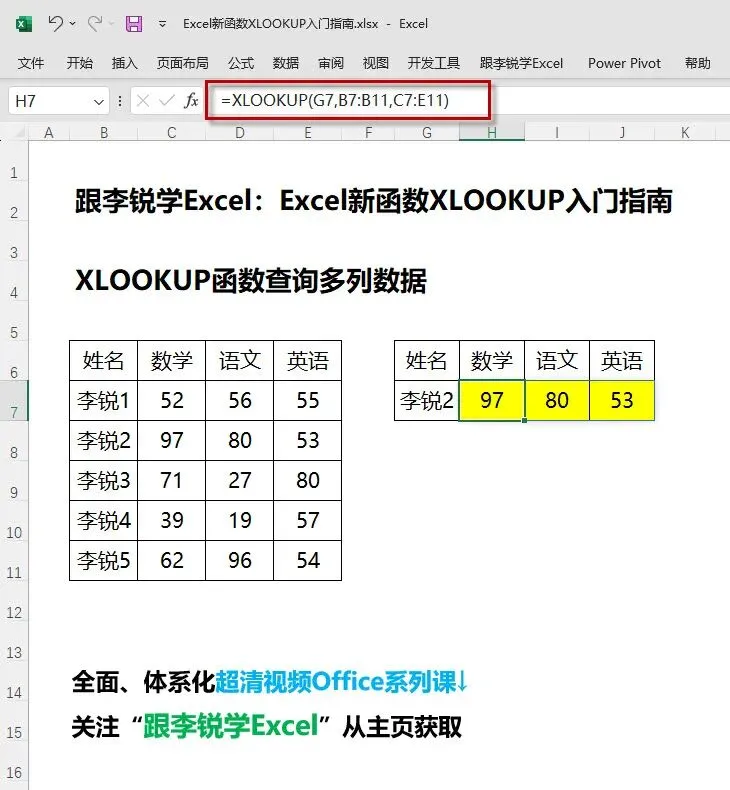
Task: Open the 文件 menu
Action: [x=31, y=63]
